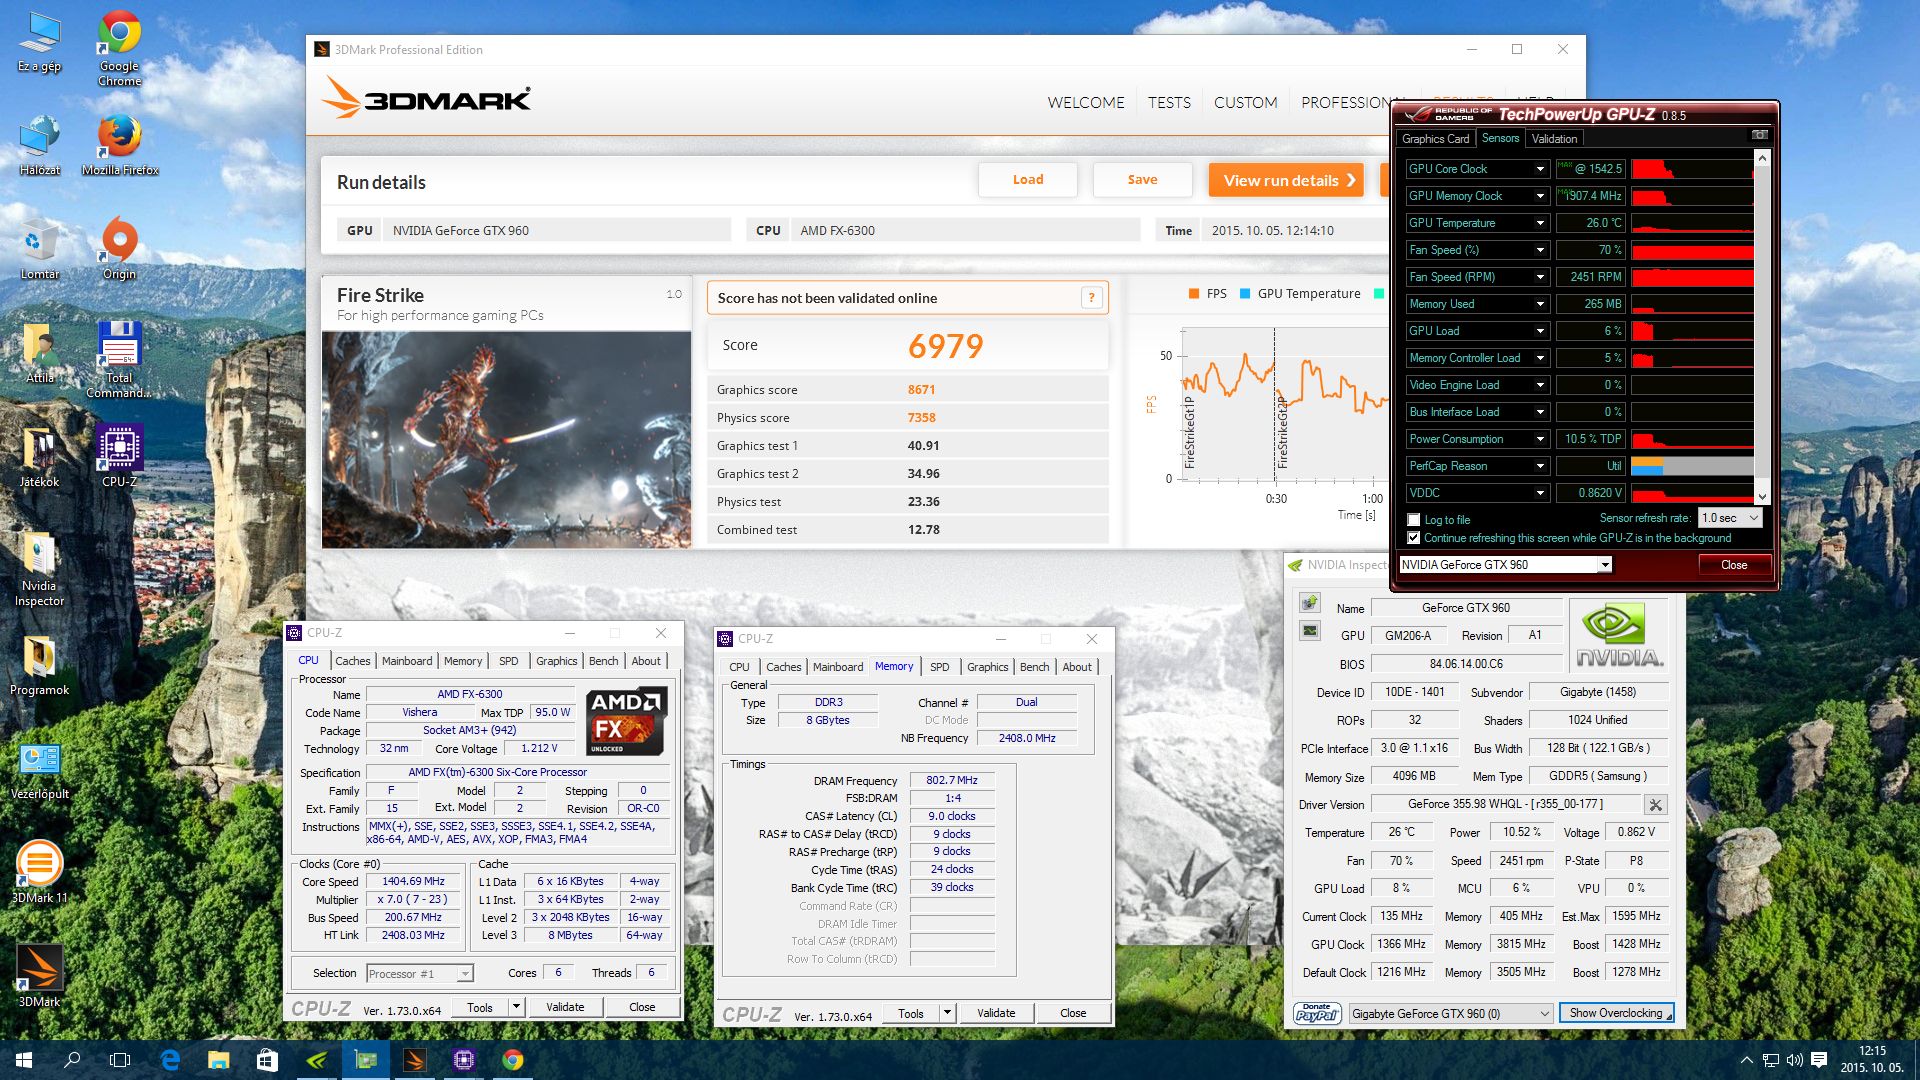
Task: Launch the 3DMark 11 desktop shortcut
Action: point(39,872)
